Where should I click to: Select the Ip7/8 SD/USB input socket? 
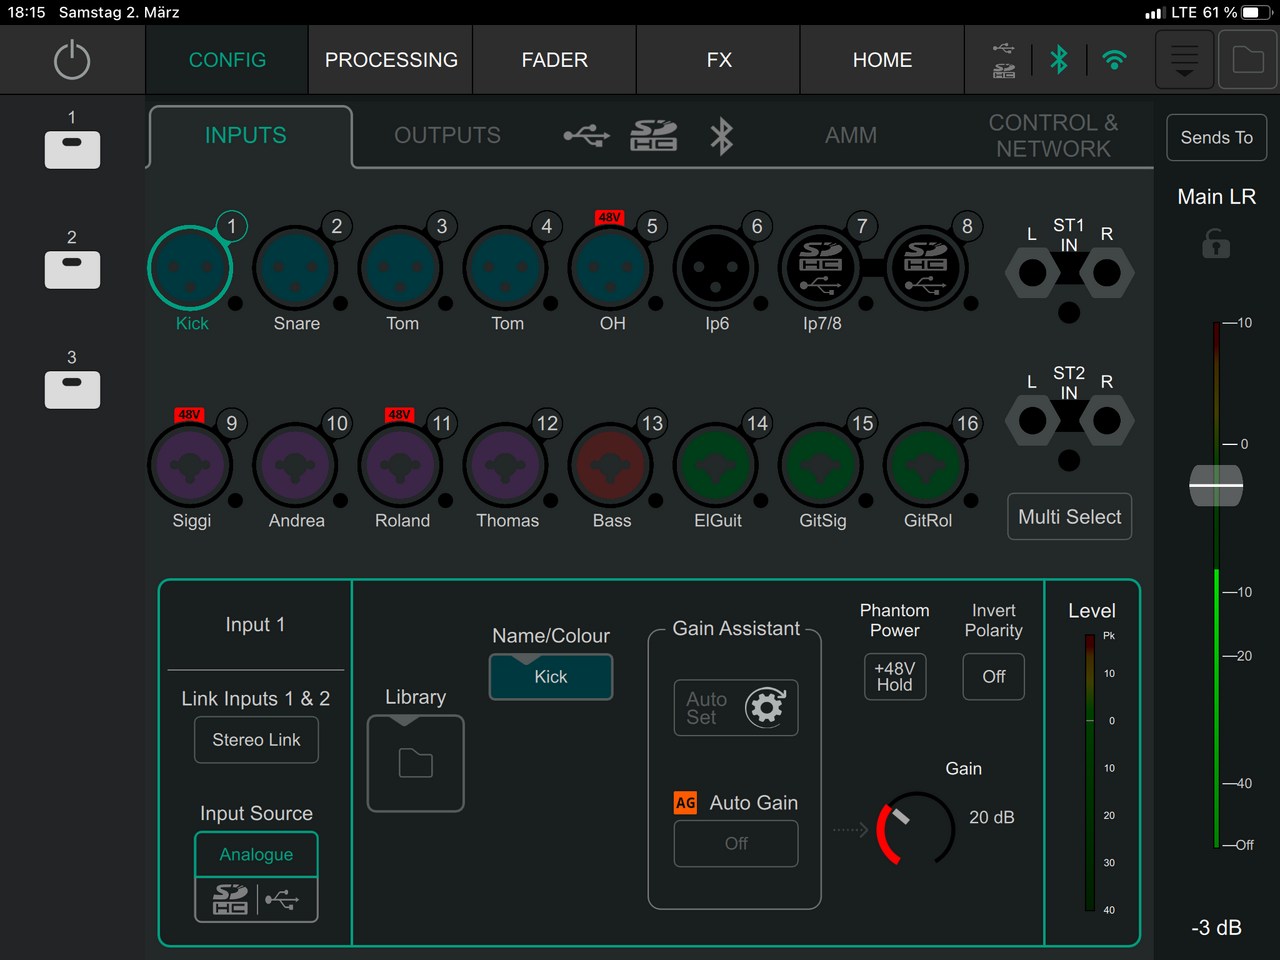click(821, 268)
